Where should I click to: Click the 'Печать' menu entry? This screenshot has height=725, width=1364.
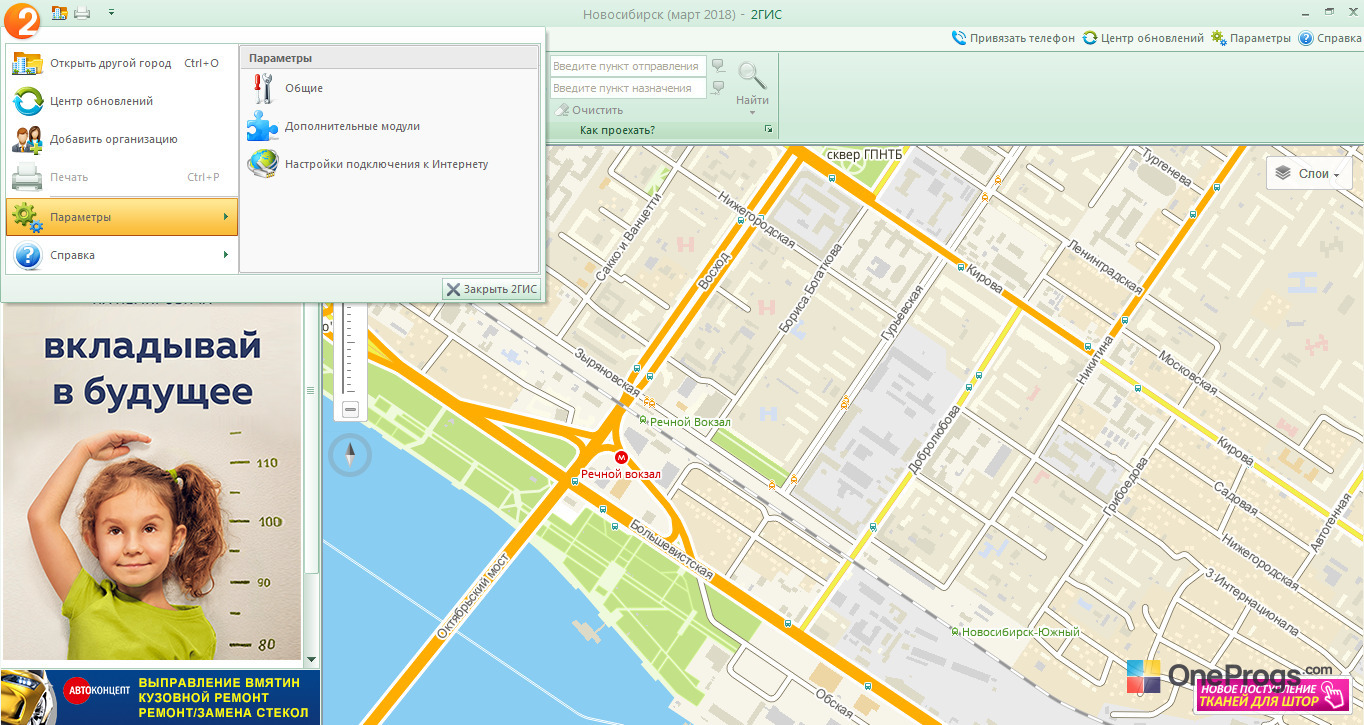[122, 177]
